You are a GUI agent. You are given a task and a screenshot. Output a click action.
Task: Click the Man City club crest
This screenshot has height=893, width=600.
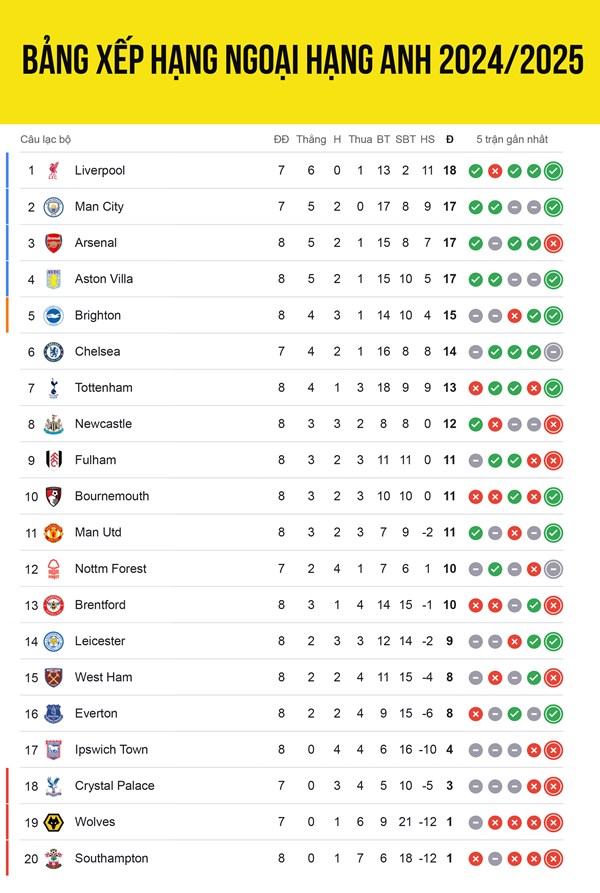pyautogui.click(x=54, y=207)
